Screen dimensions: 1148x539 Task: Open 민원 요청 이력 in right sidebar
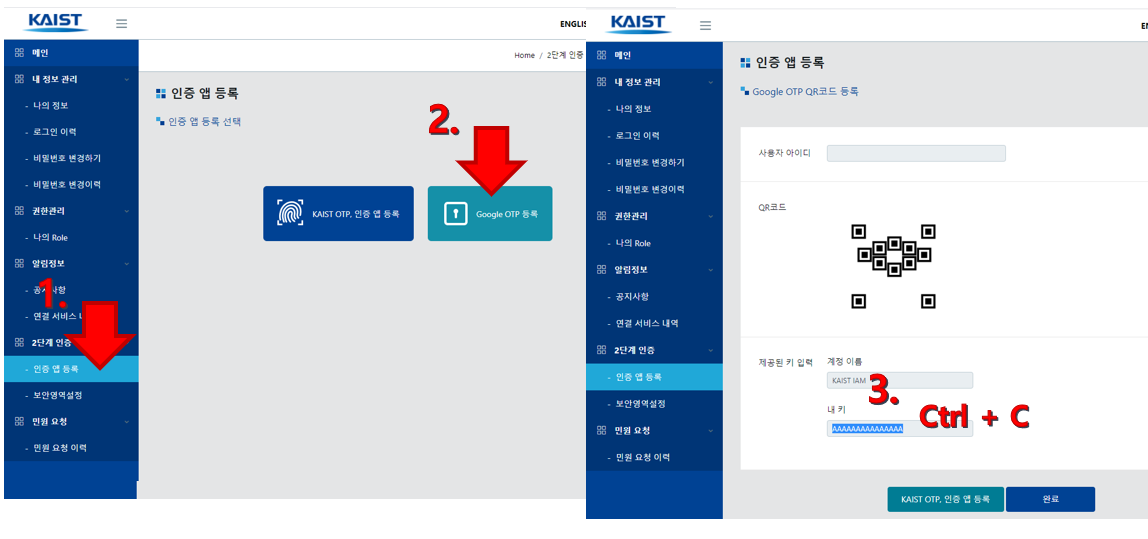point(643,458)
